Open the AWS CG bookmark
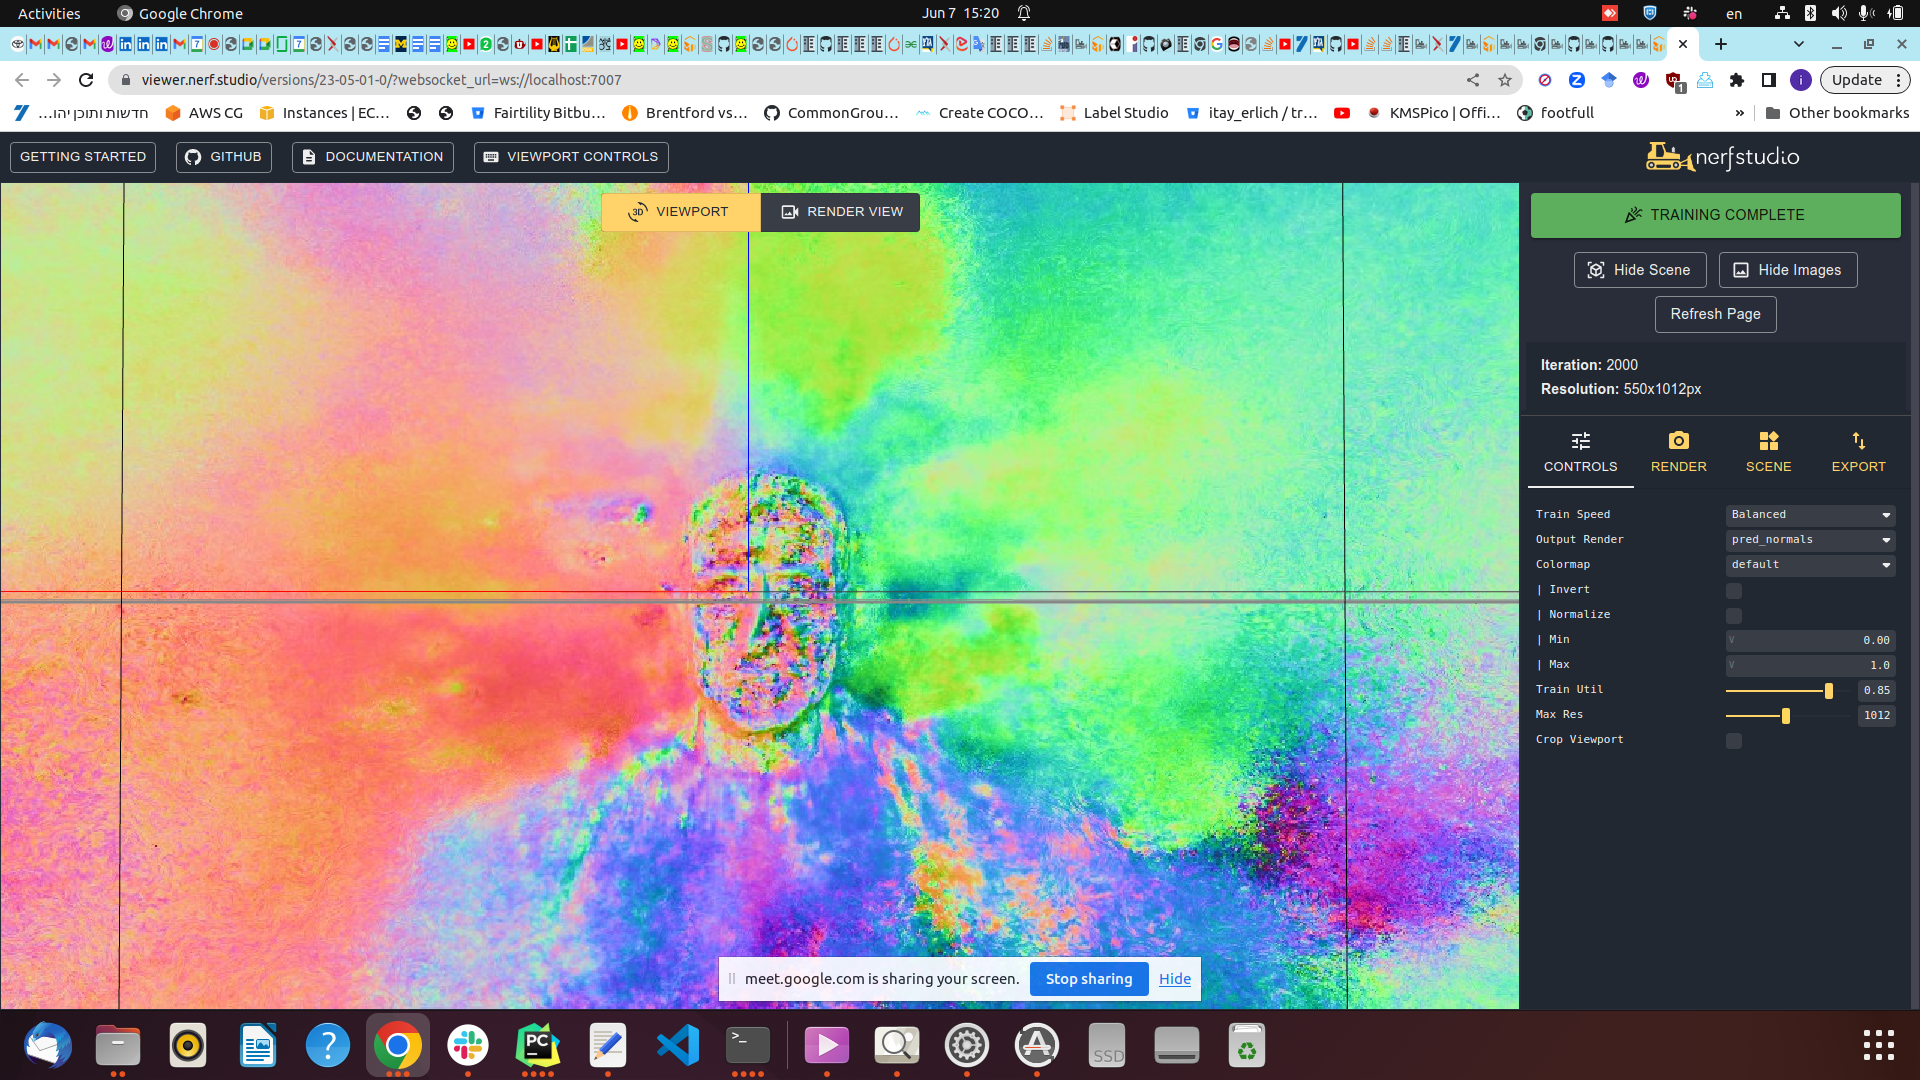 pos(204,113)
